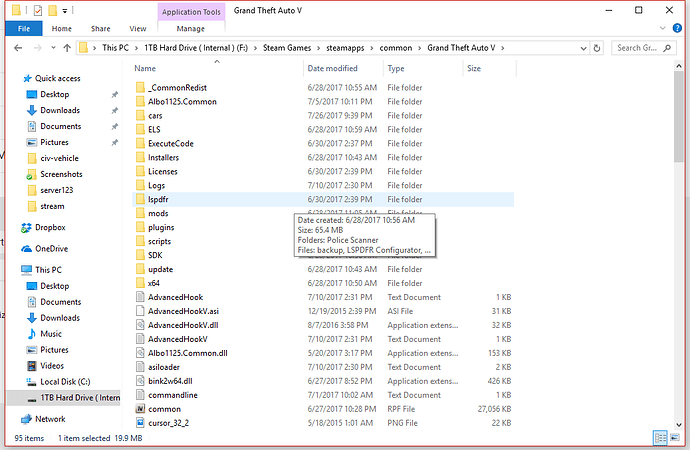Select the lspdfr folder icon
Image resolution: width=690 pixels, height=450 pixels.
click(x=140, y=199)
